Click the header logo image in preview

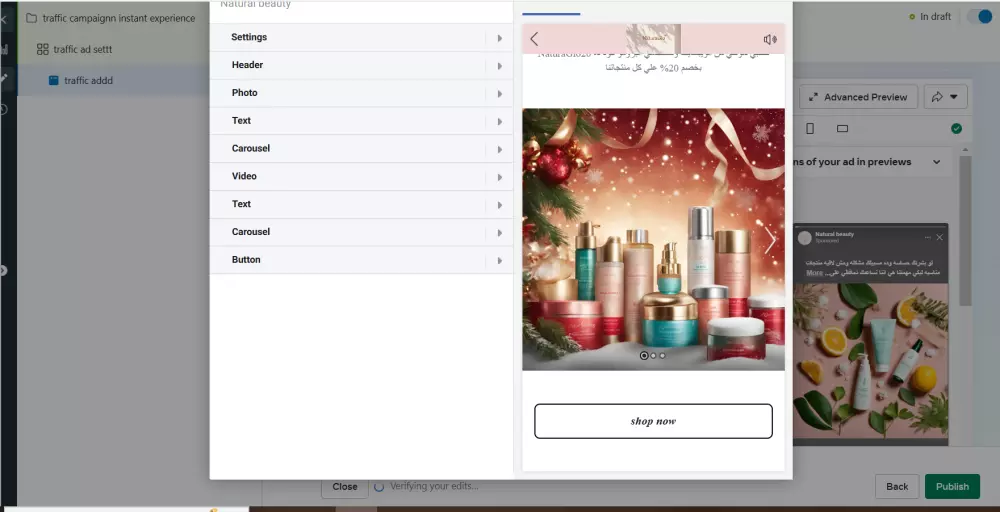tap(653, 39)
